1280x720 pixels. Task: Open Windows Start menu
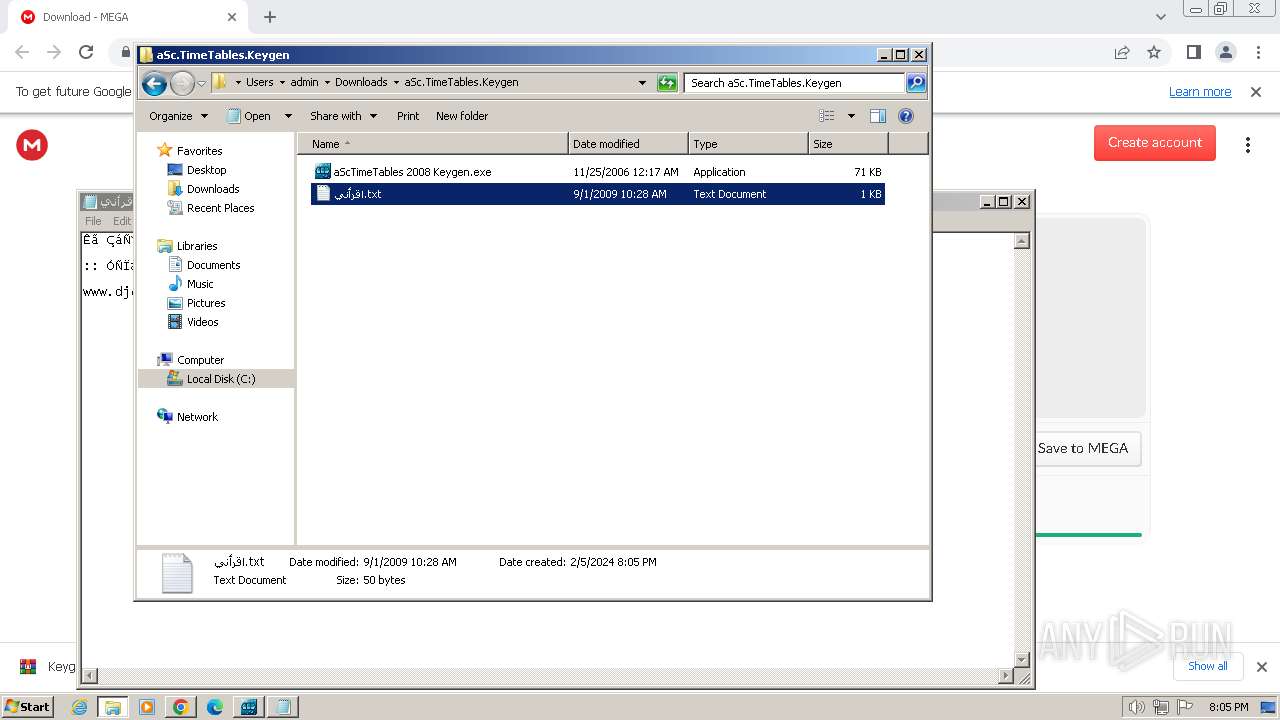point(28,706)
